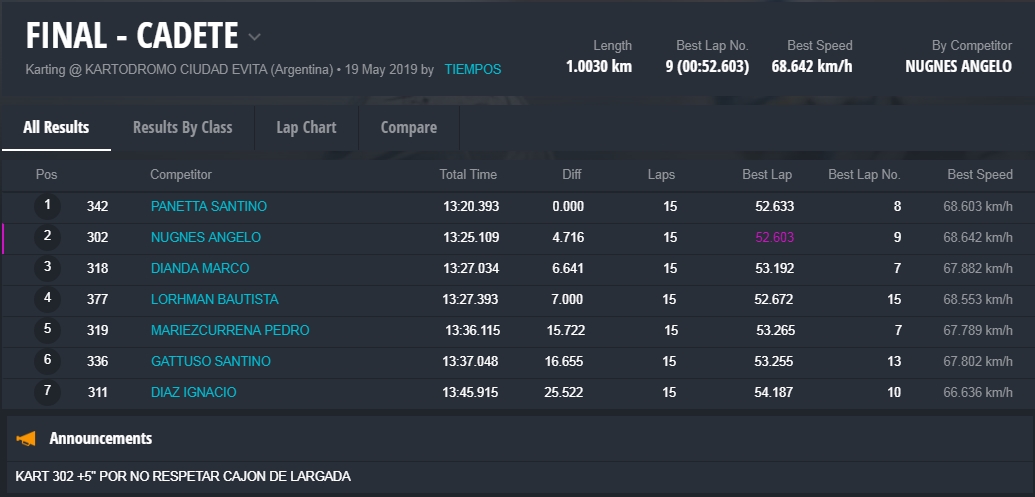
Task: Open competitor NUGNES ANGELO in results table
Action: pyautogui.click(x=206, y=237)
